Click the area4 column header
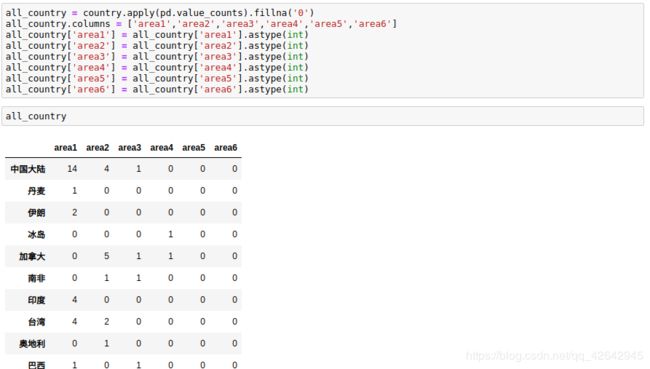The height and width of the screenshot is (369, 650). point(161,148)
